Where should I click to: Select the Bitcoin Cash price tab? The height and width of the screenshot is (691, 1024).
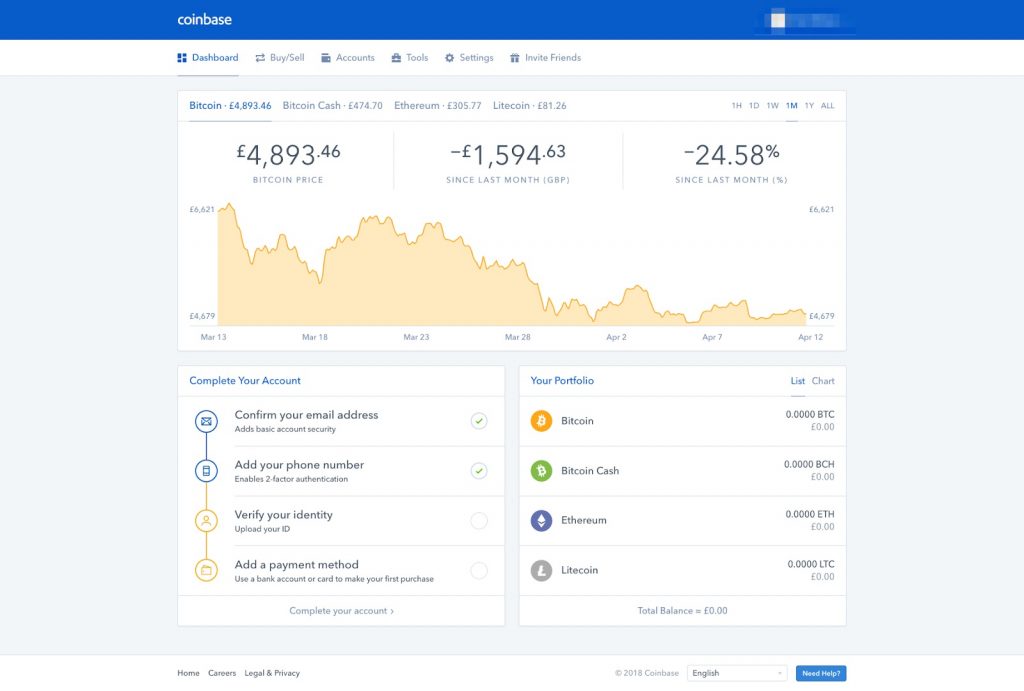[332, 106]
